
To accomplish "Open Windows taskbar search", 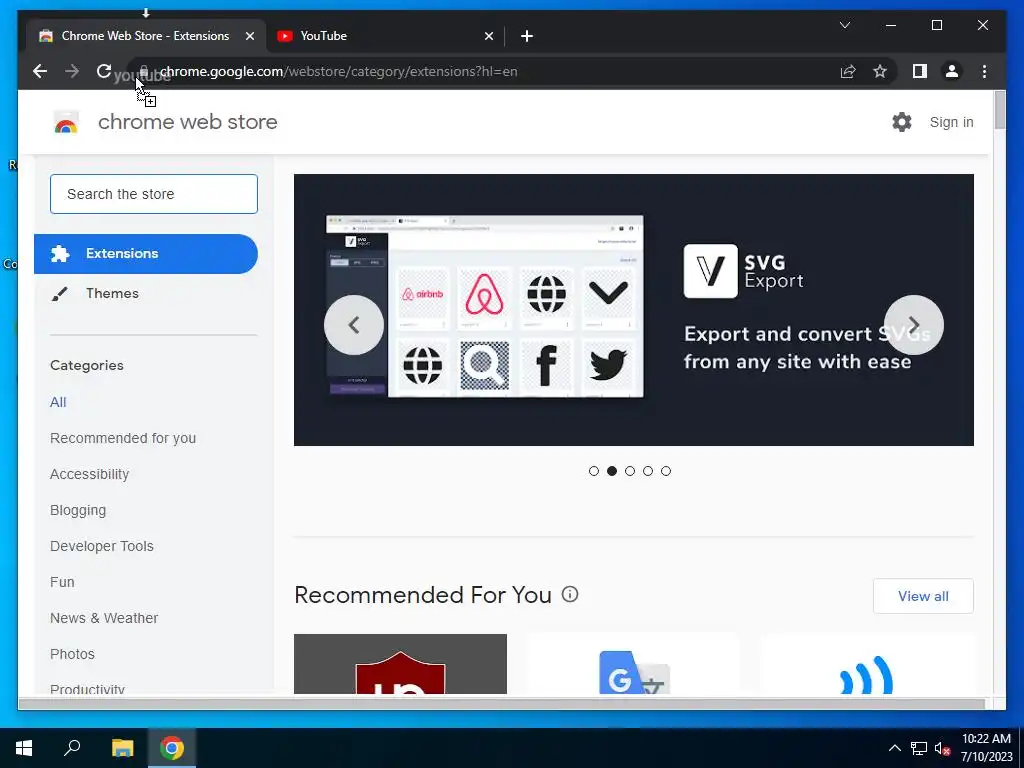I will [72, 748].
